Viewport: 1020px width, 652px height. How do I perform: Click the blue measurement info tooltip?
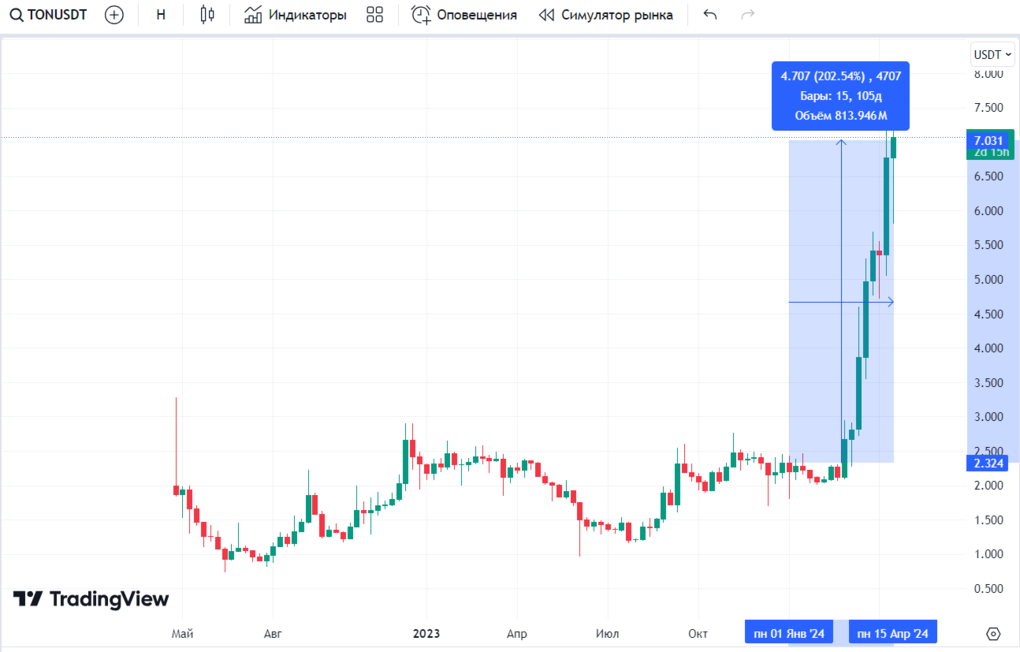click(841, 96)
